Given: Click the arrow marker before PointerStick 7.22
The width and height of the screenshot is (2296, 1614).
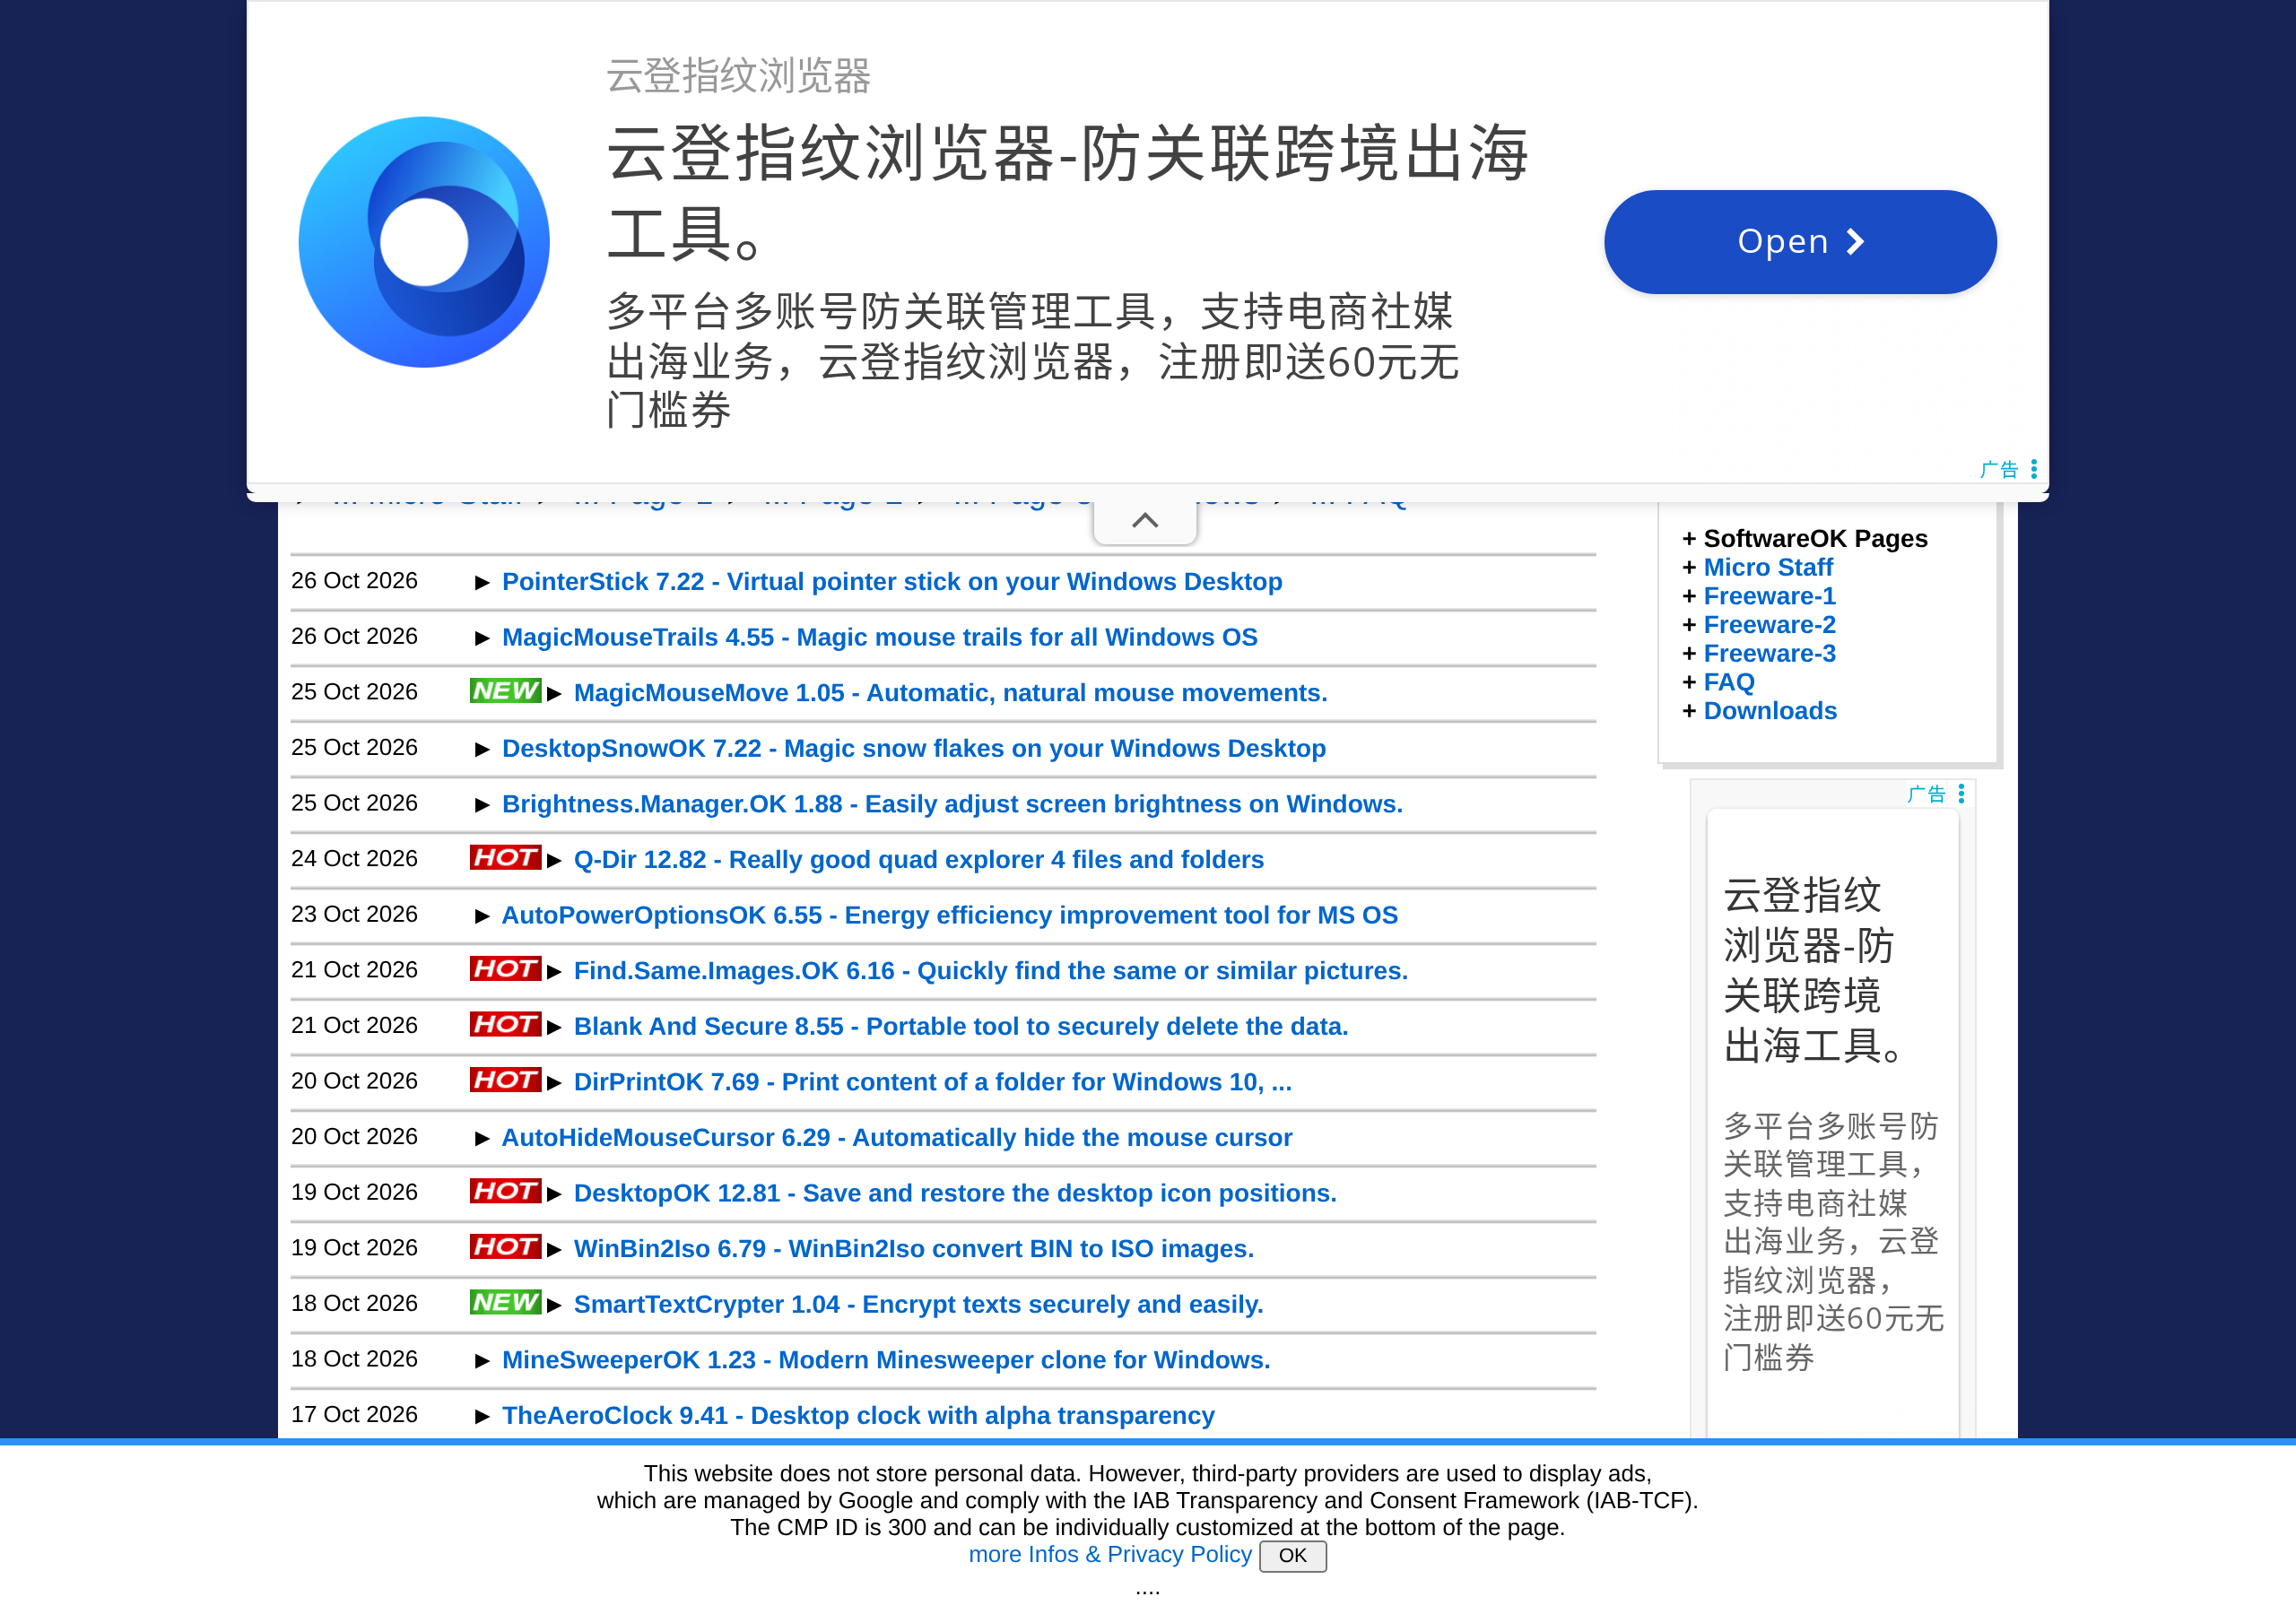Looking at the screenshot, I should (482, 583).
